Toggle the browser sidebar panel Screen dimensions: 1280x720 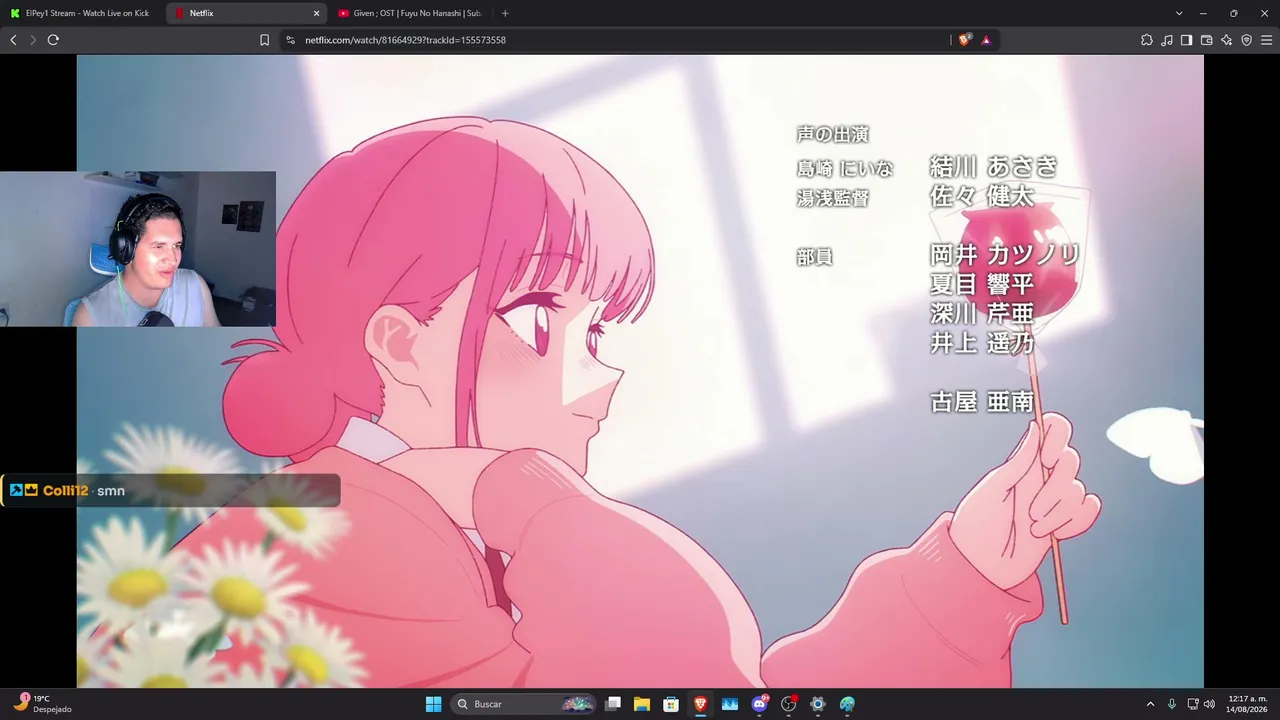1186,40
